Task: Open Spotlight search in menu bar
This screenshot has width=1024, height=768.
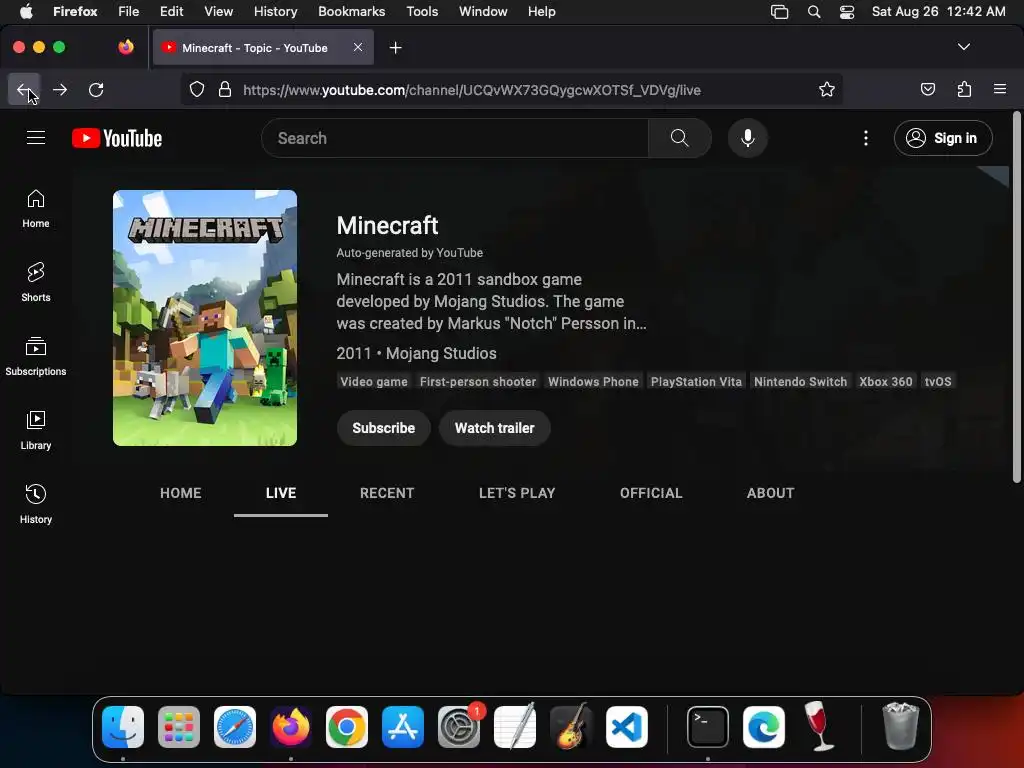Action: click(x=814, y=12)
